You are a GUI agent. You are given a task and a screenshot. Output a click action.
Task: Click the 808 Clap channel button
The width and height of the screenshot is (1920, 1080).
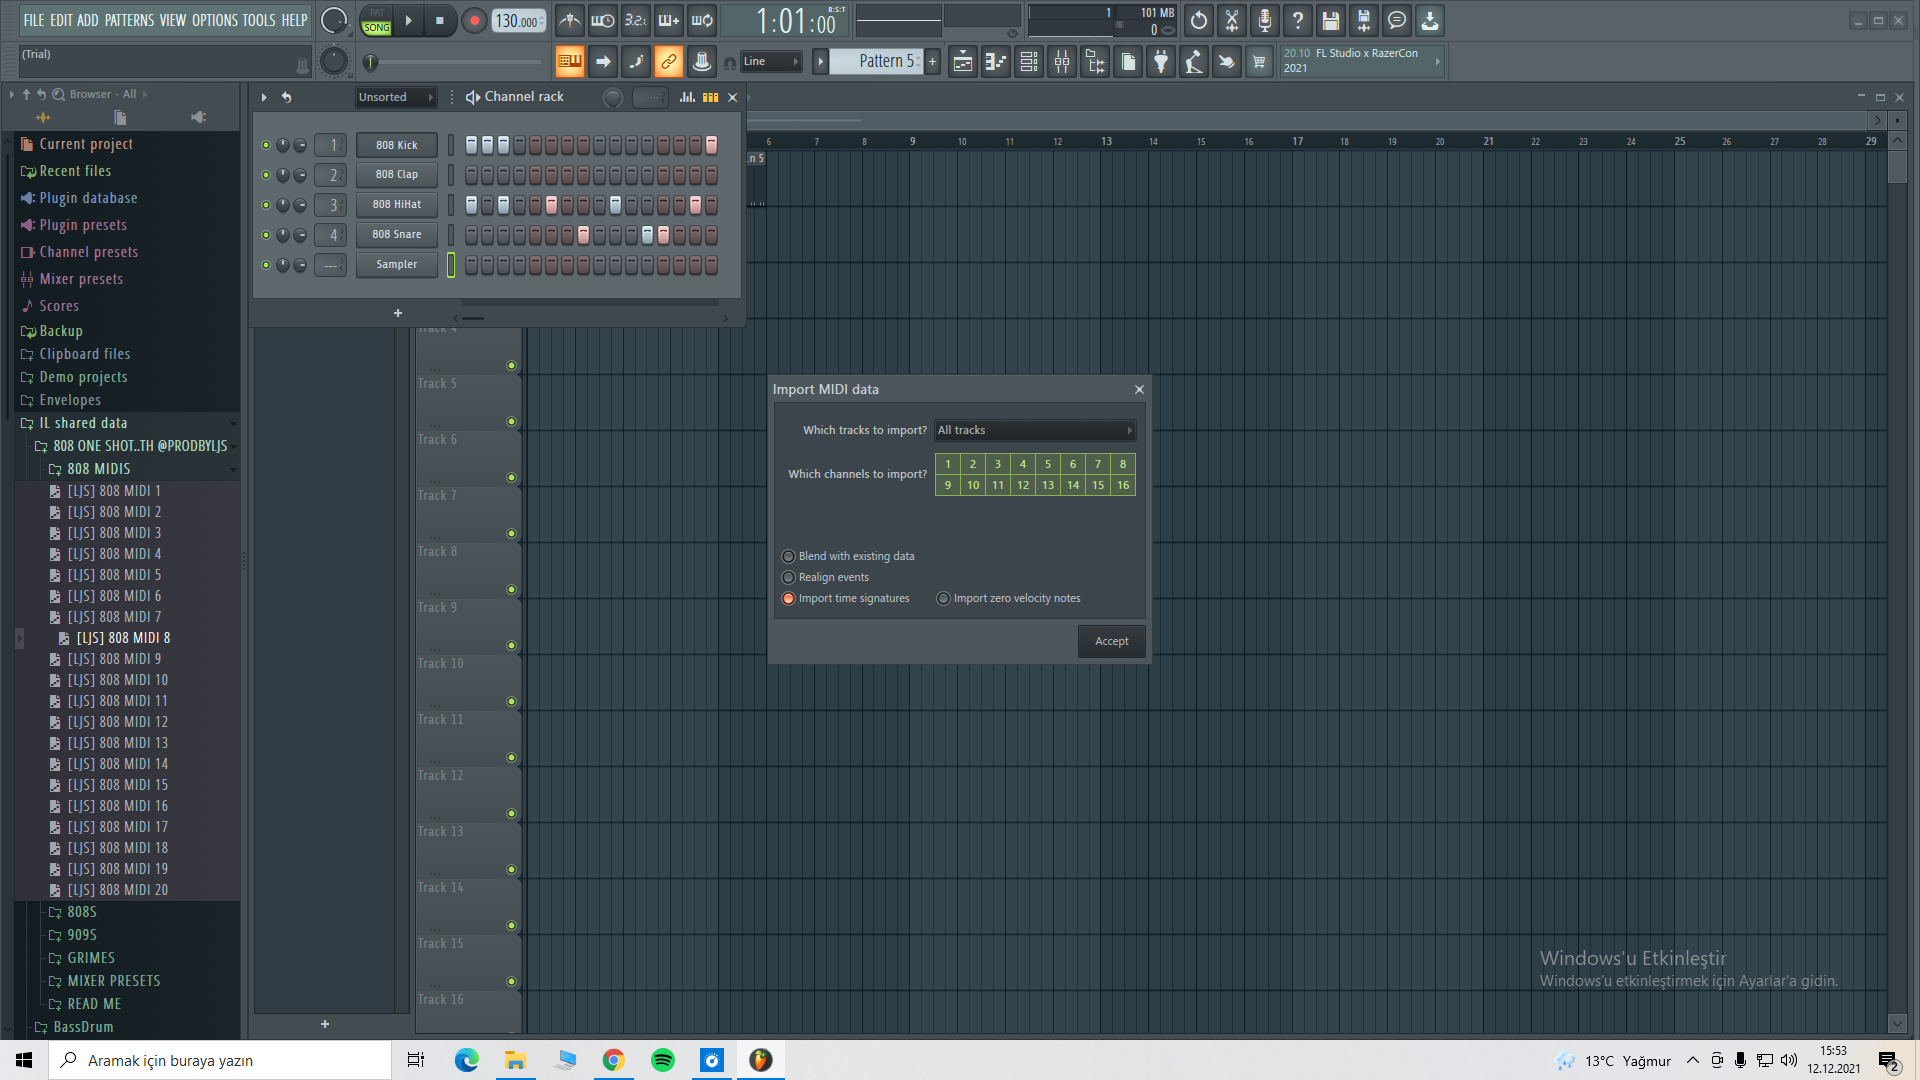tap(397, 174)
